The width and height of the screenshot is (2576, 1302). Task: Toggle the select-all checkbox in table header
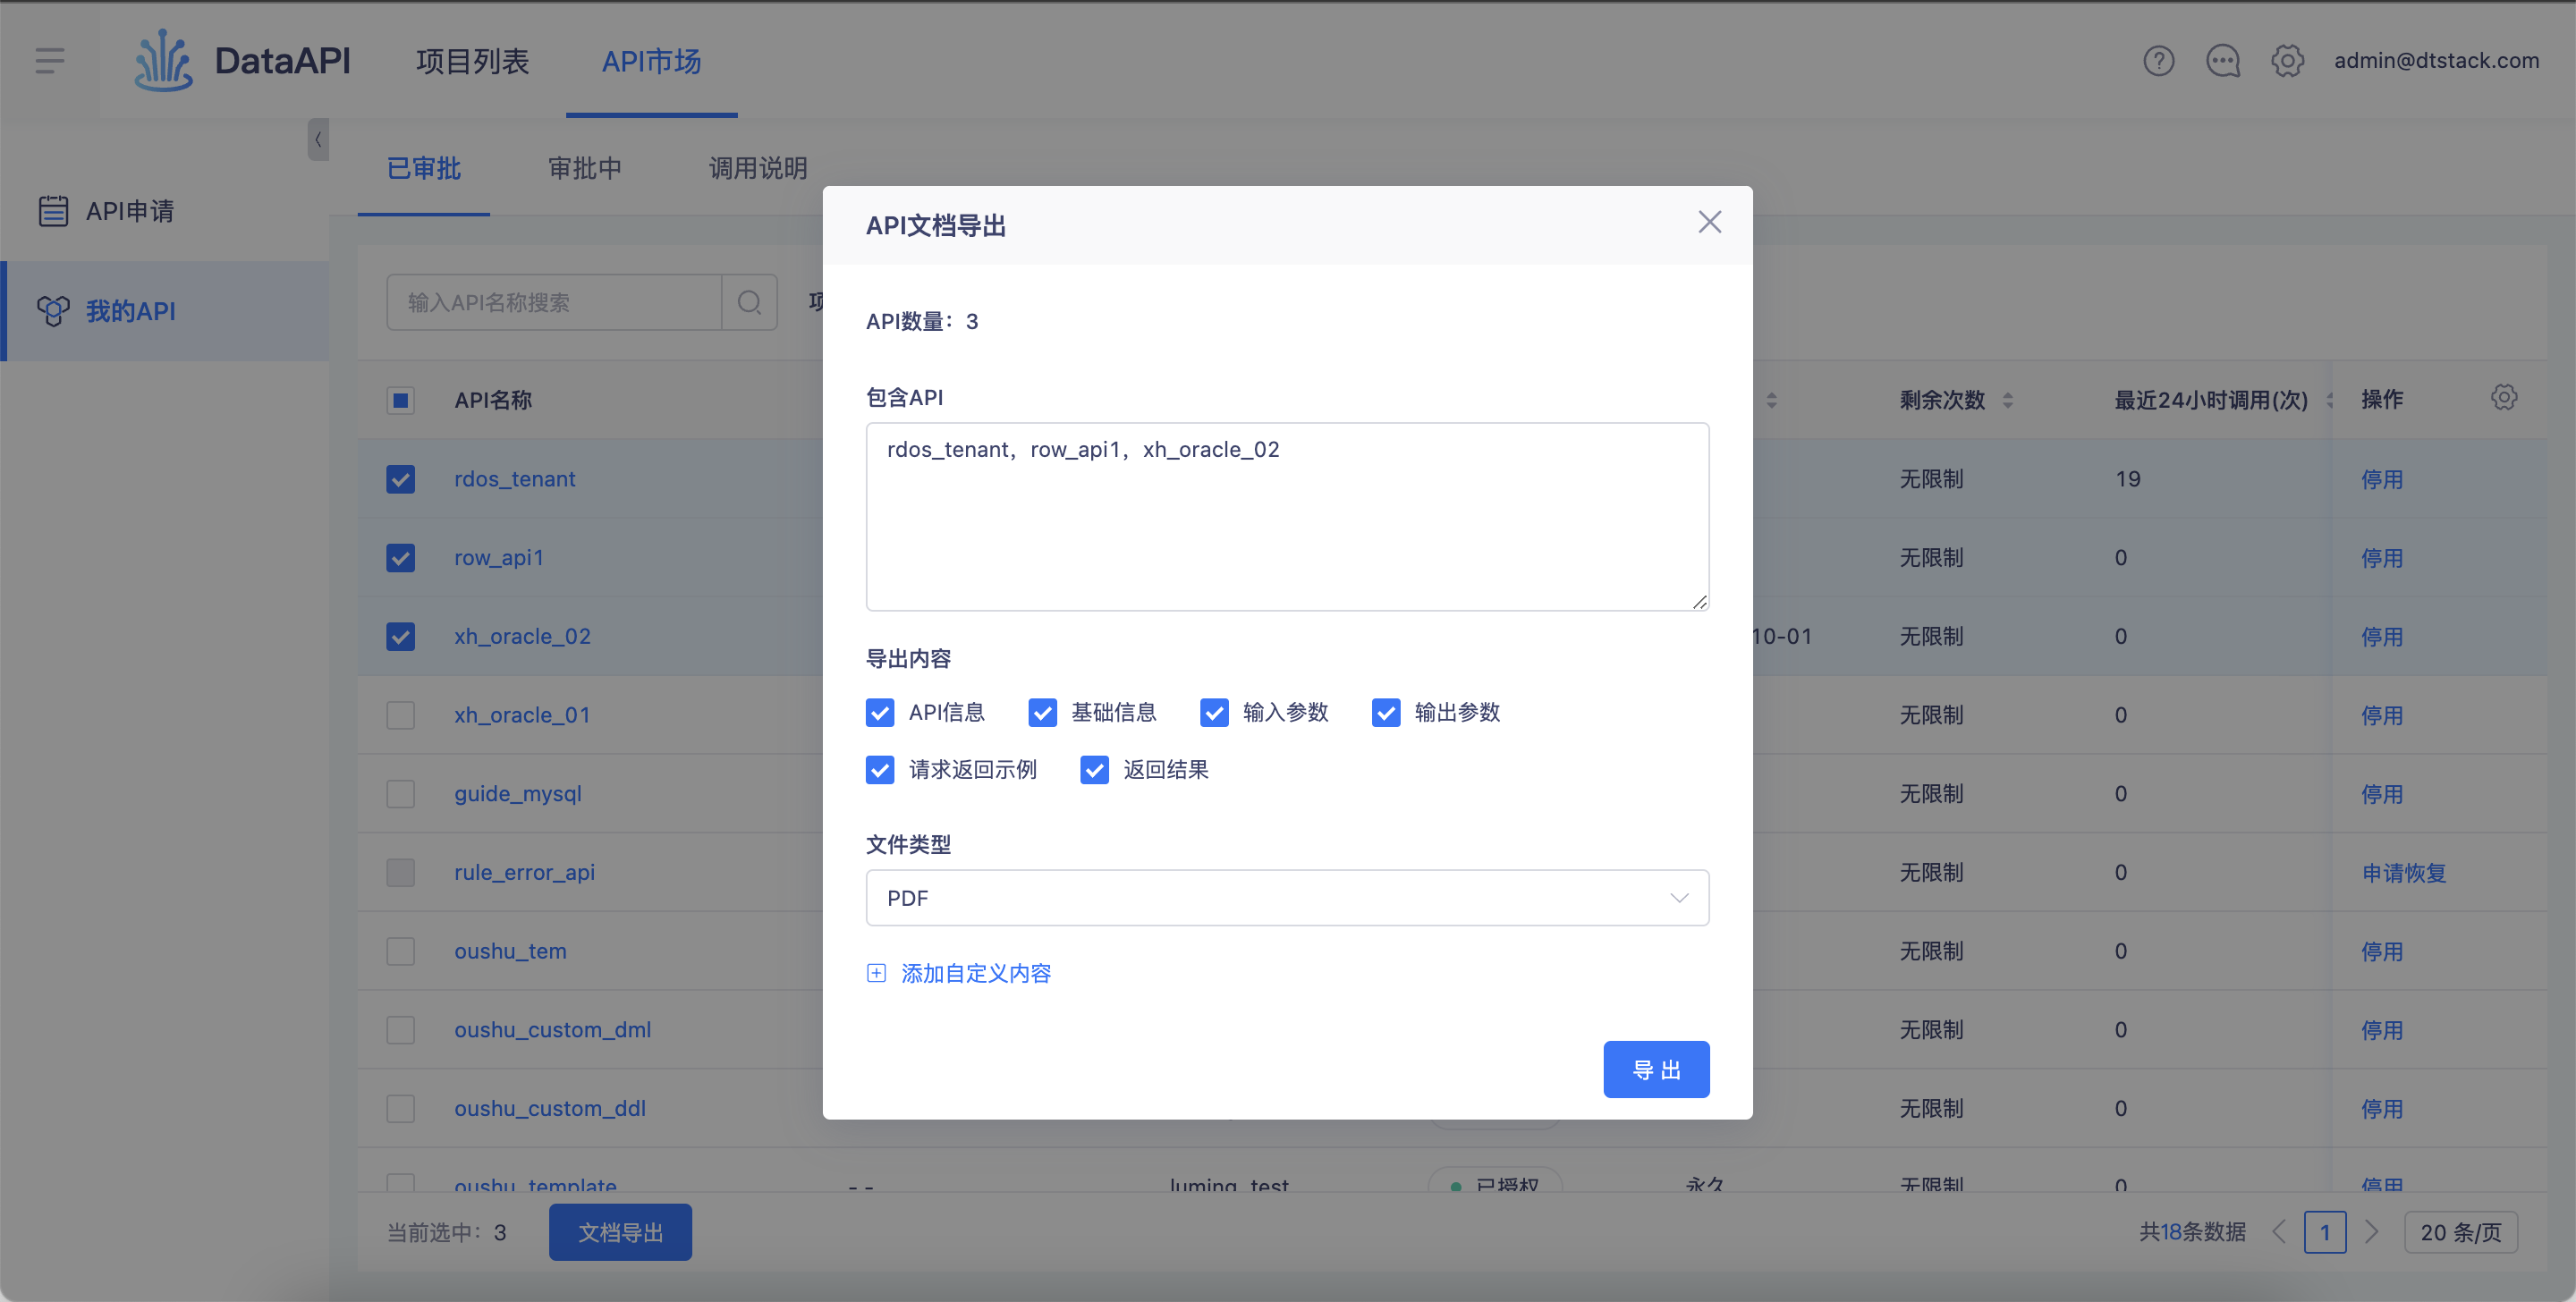401,400
